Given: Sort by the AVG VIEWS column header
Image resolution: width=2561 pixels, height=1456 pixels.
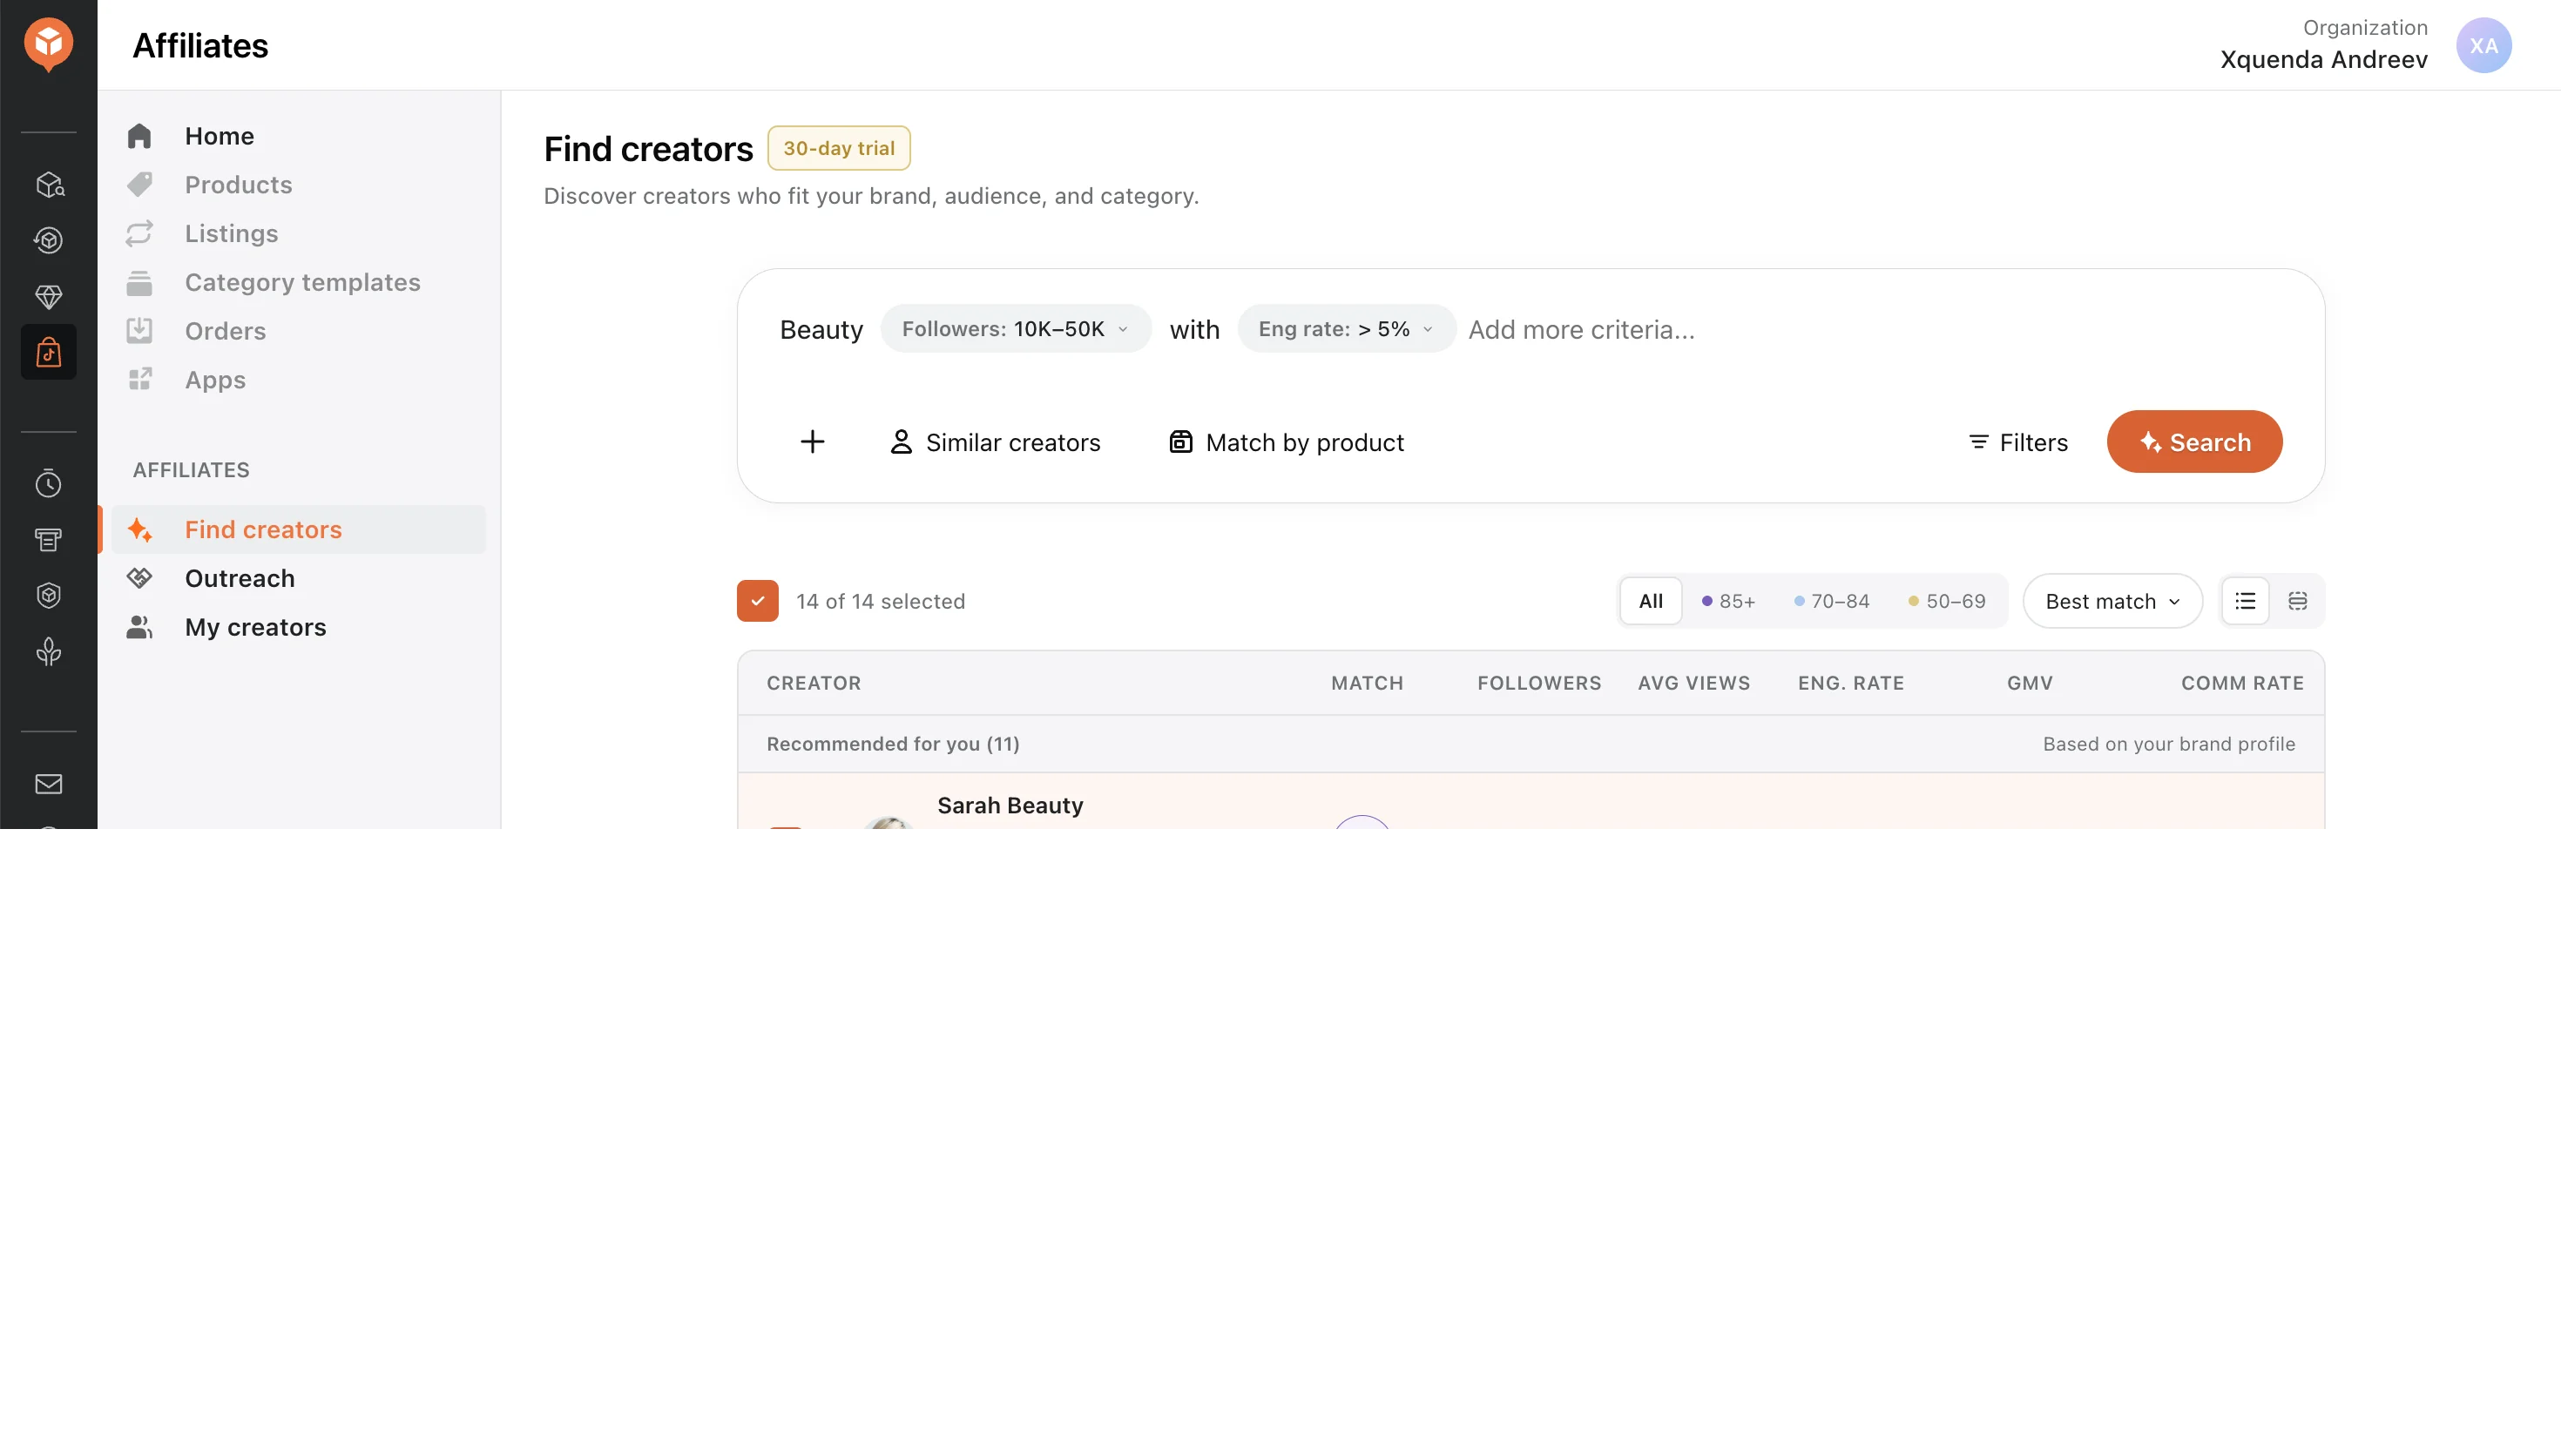Looking at the screenshot, I should coord(1694,683).
